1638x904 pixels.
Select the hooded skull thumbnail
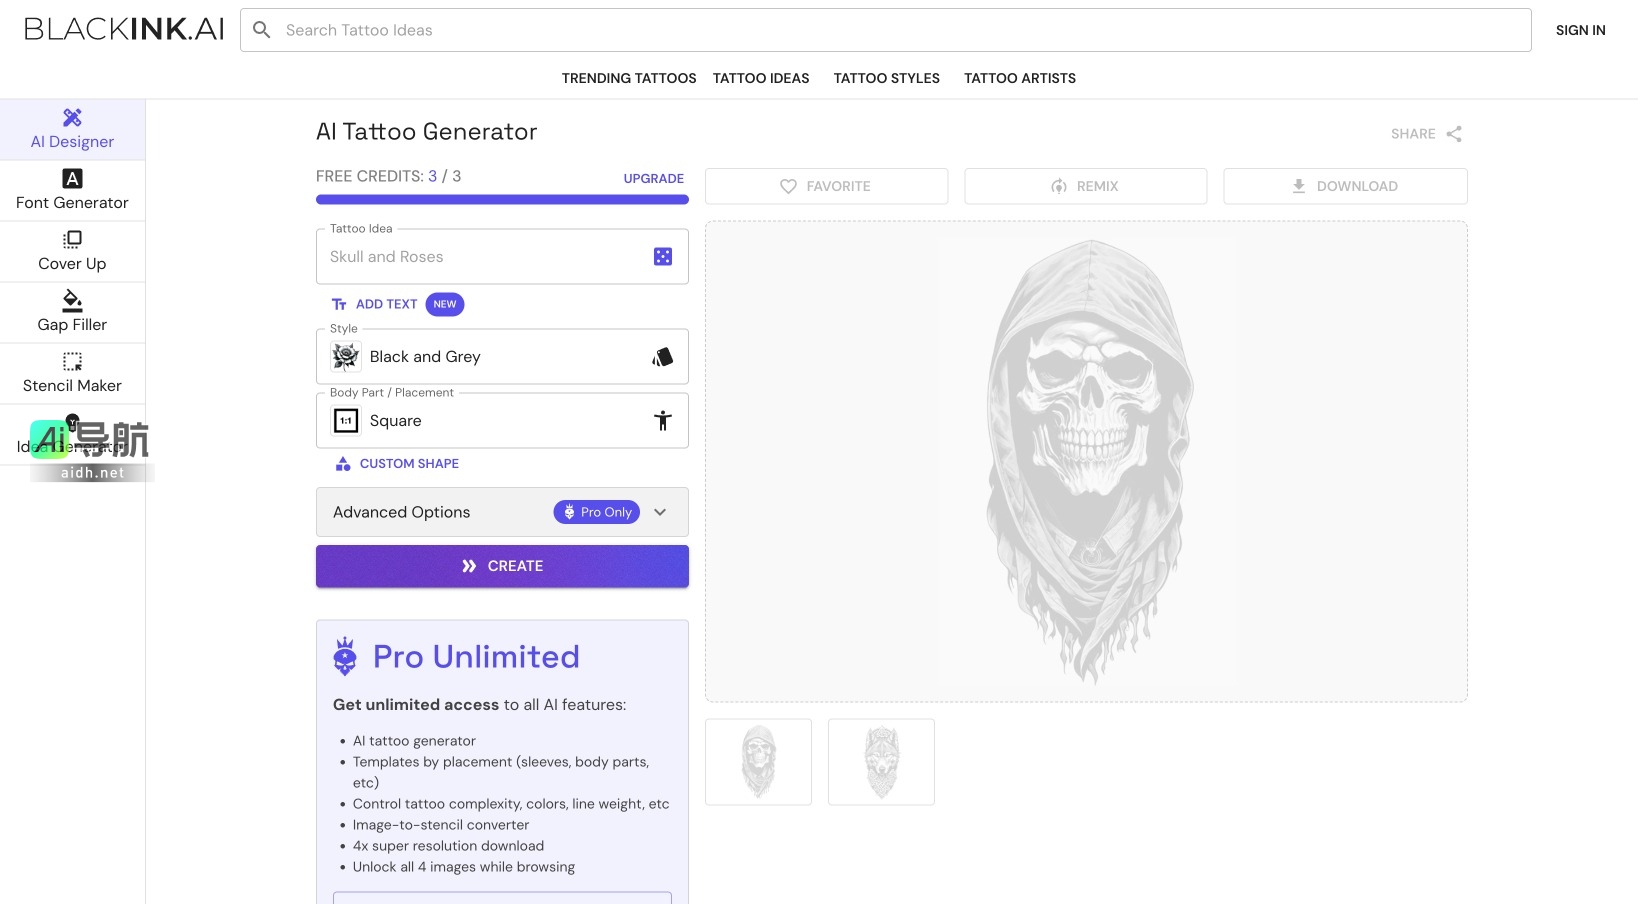pyautogui.click(x=758, y=762)
